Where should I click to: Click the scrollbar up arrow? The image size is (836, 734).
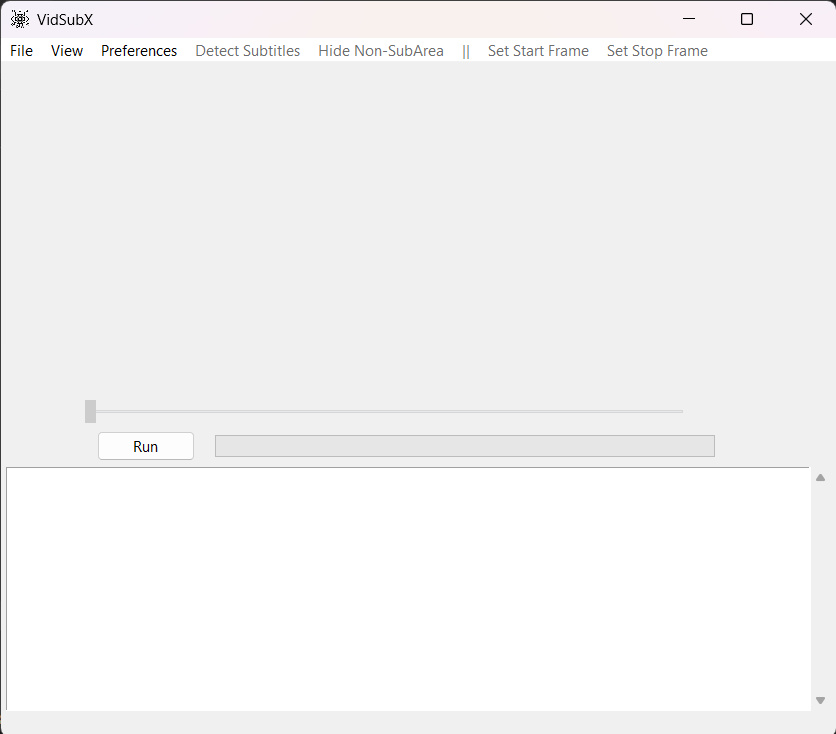(x=820, y=477)
